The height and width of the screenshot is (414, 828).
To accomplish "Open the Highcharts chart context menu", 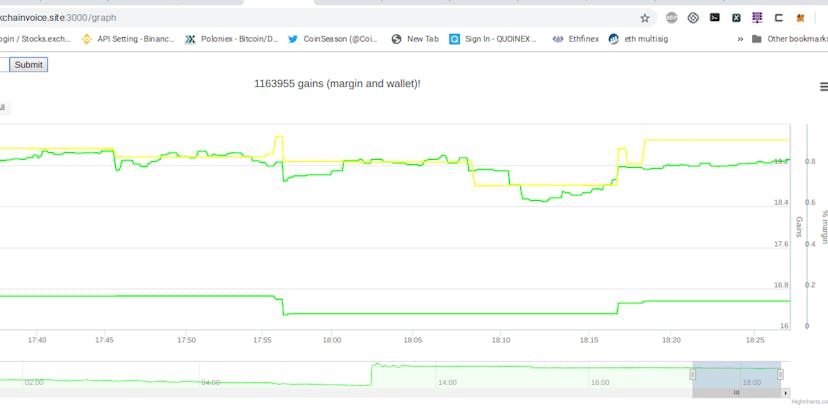I will 823,87.
